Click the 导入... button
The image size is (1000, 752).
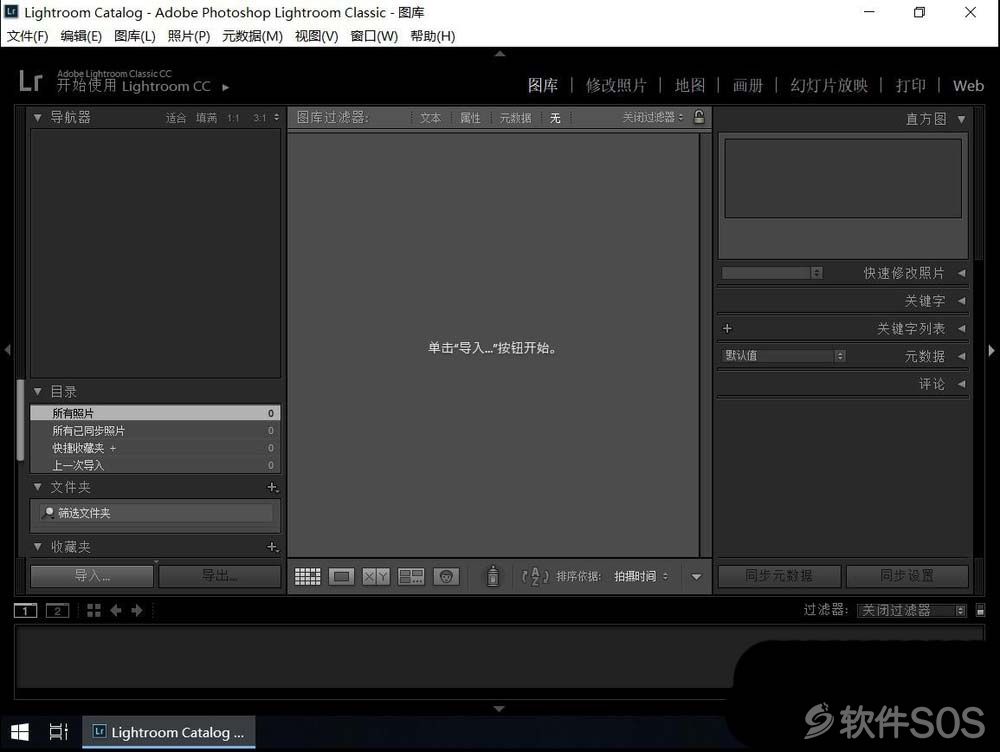click(92, 576)
